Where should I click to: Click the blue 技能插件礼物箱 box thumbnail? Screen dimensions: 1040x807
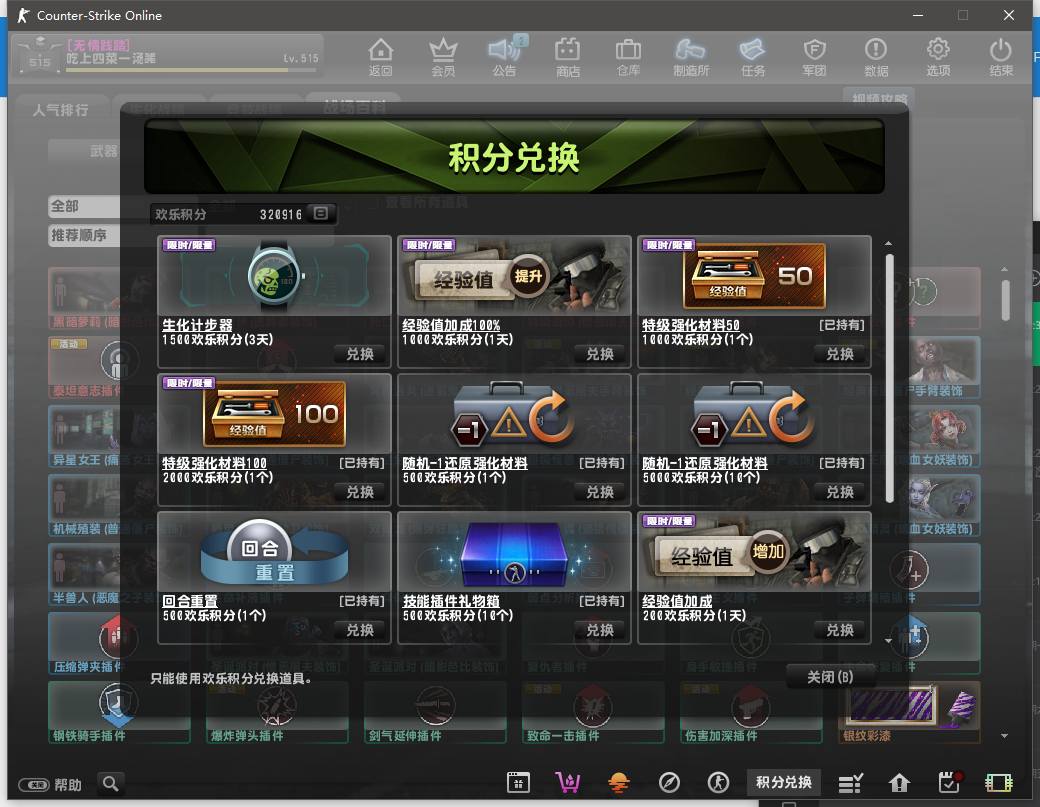pos(514,552)
